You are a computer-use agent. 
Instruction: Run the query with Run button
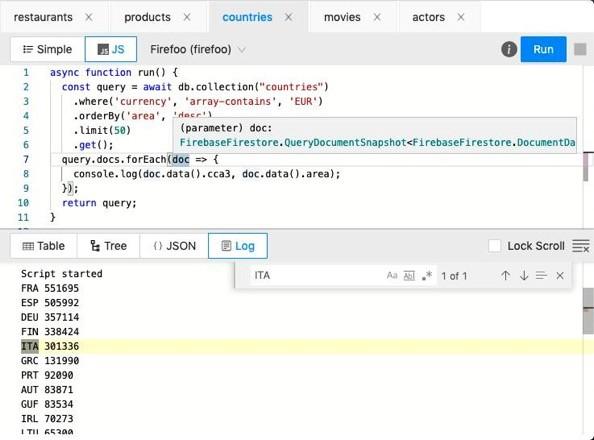pos(543,49)
